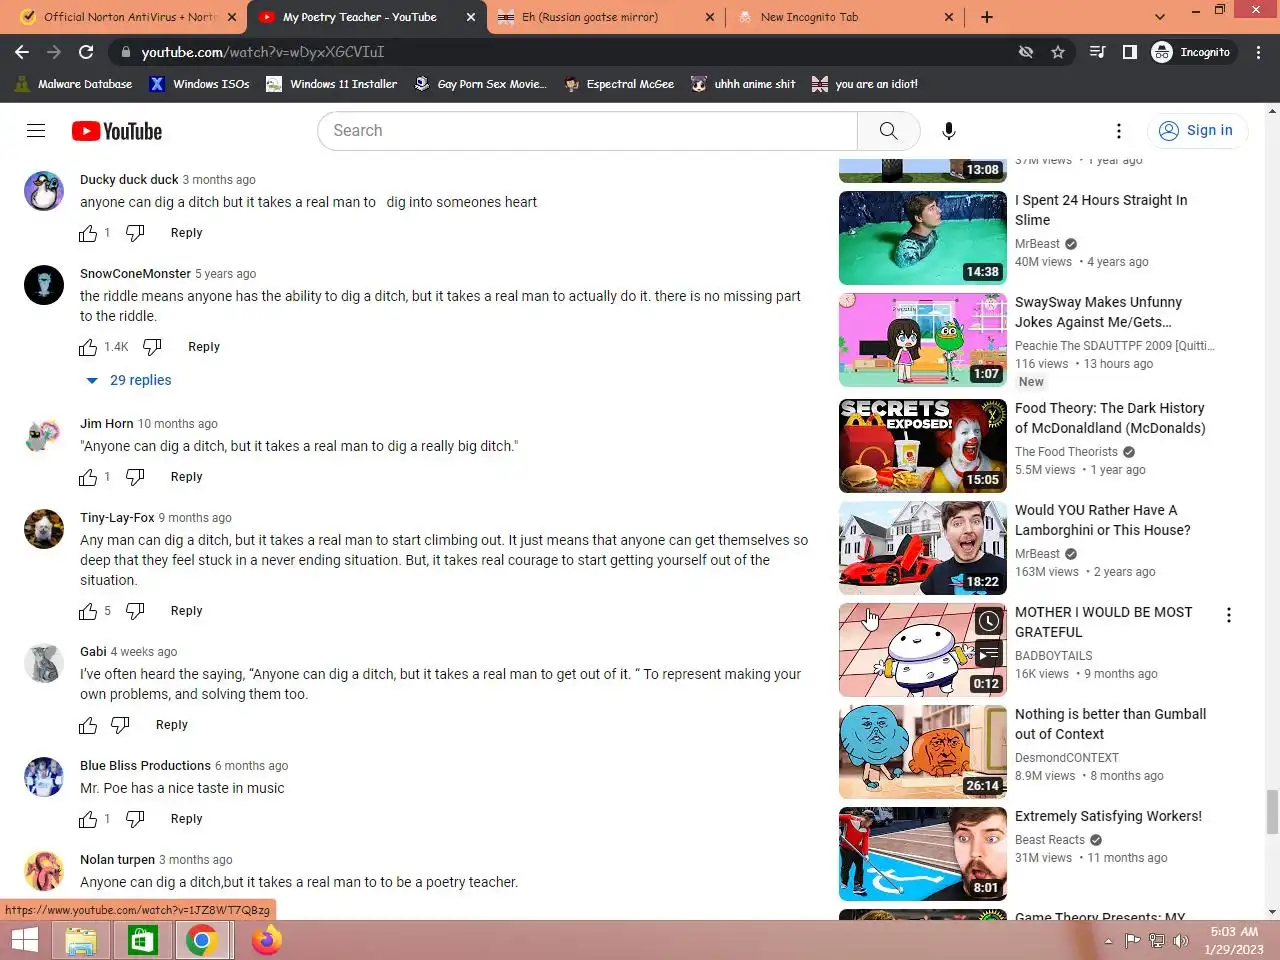This screenshot has width=1280, height=960.
Task: Open Nothing is better than Gumball title
Action: [x=1110, y=724]
